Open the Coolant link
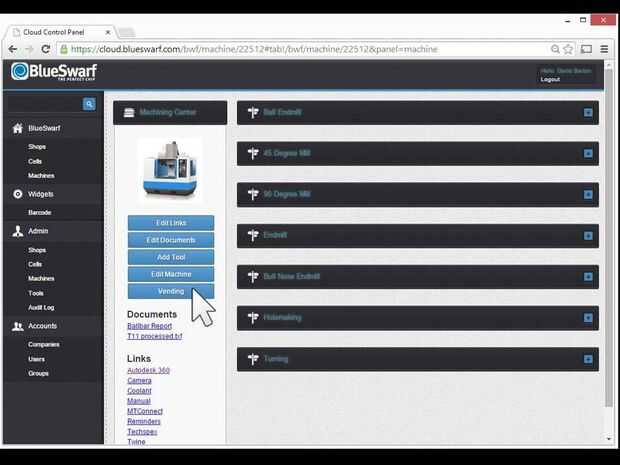Viewport: 620px width, 465px height. [x=139, y=391]
